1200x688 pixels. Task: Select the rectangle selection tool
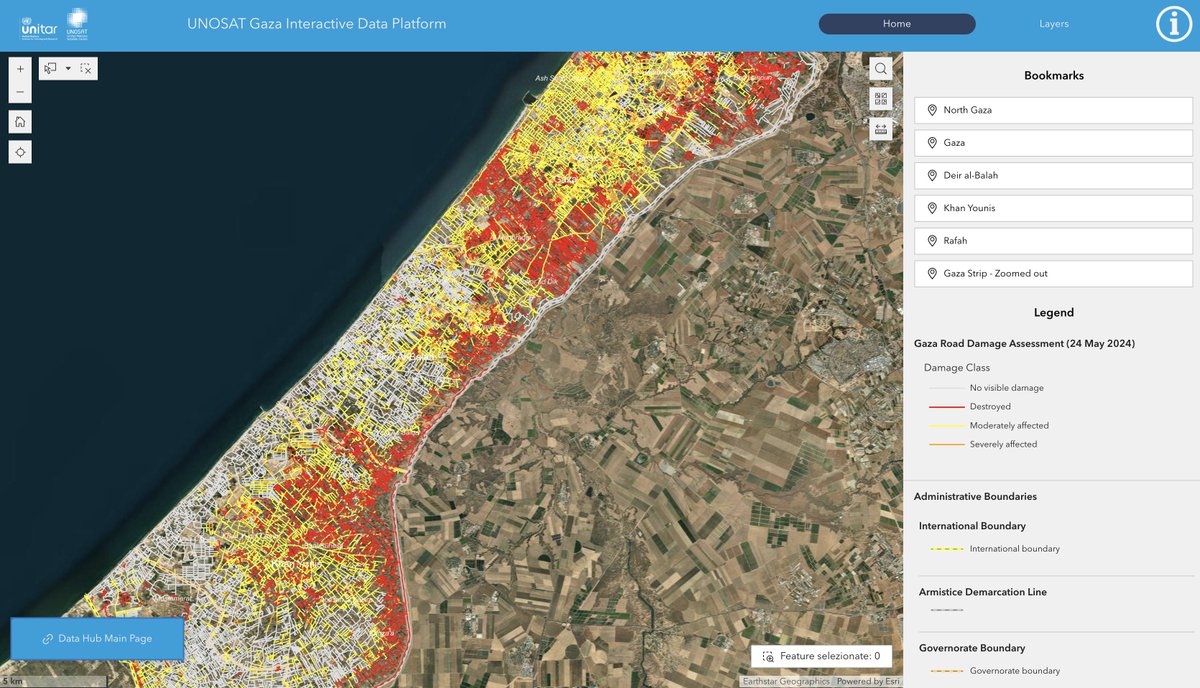click(x=48, y=68)
